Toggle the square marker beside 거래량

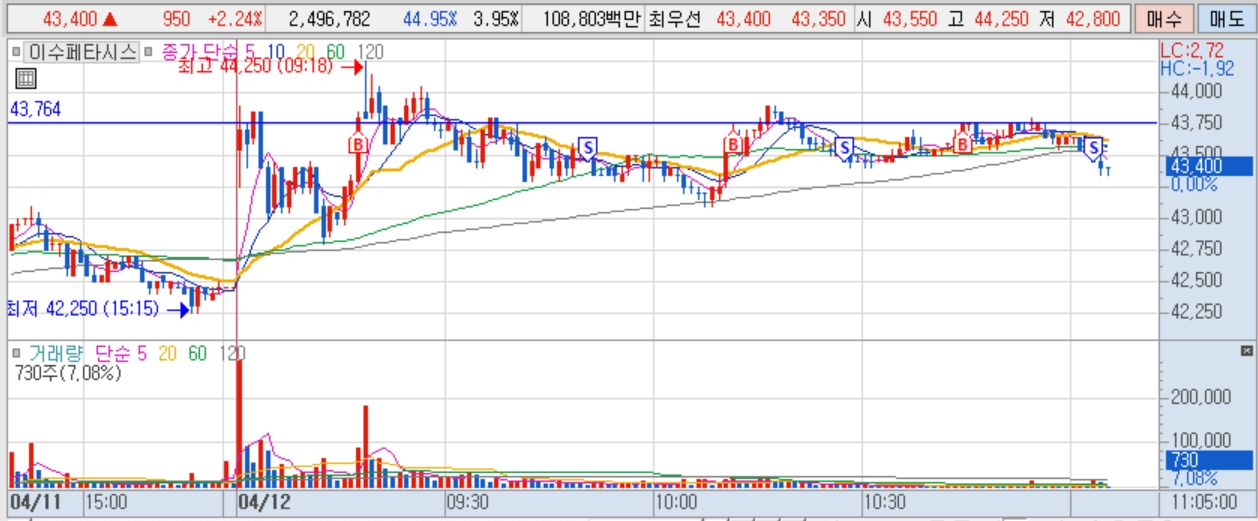[x=16, y=352]
